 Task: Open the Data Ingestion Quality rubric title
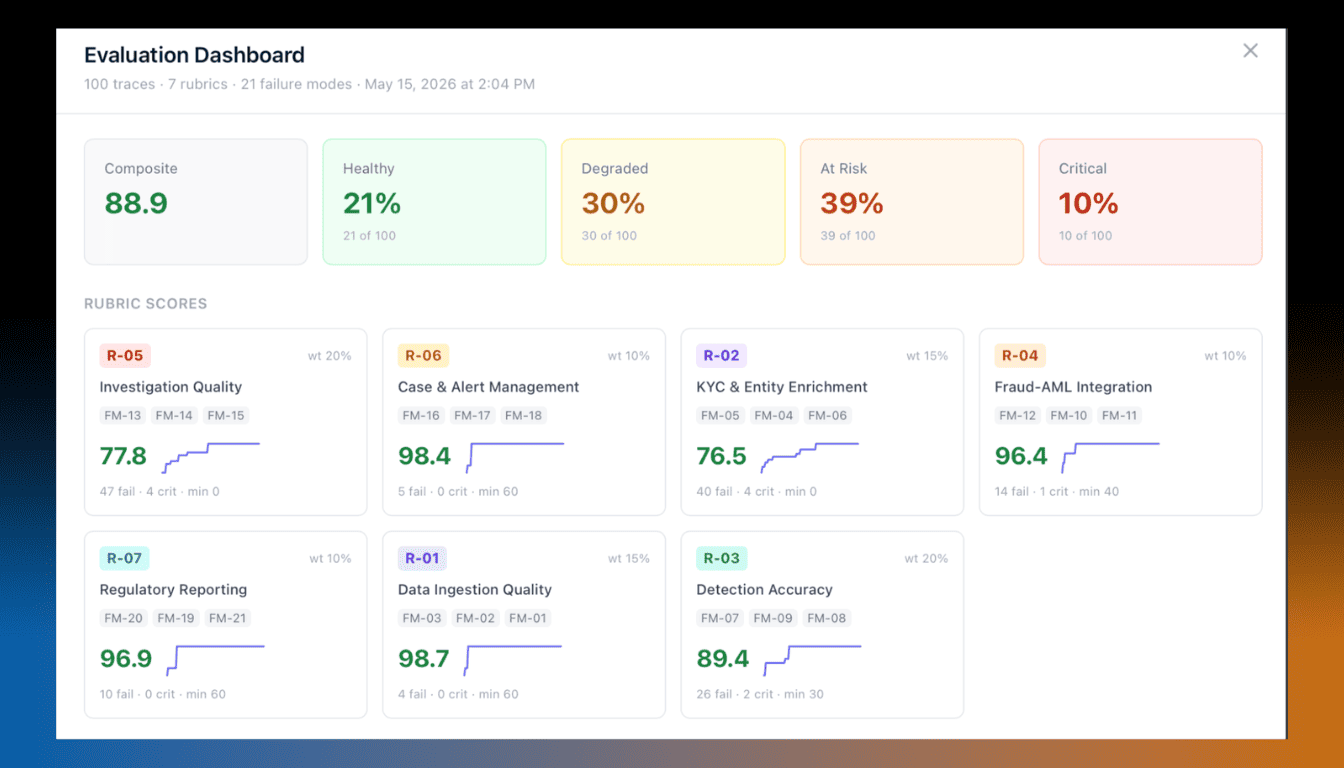[475, 590]
